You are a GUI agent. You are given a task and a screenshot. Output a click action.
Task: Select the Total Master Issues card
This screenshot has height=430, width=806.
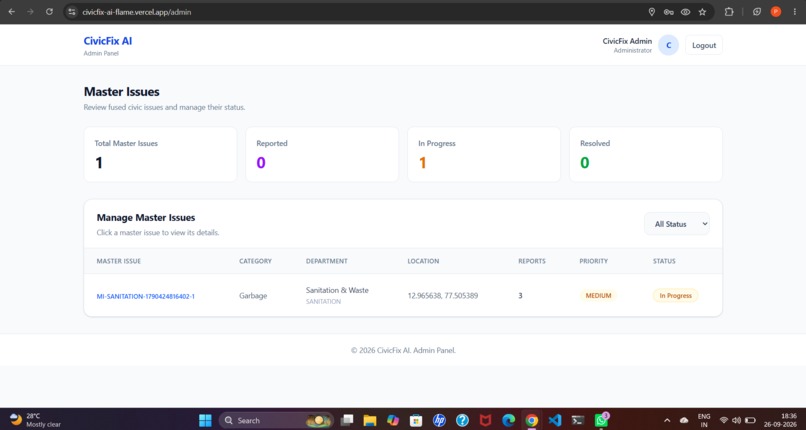coord(160,155)
